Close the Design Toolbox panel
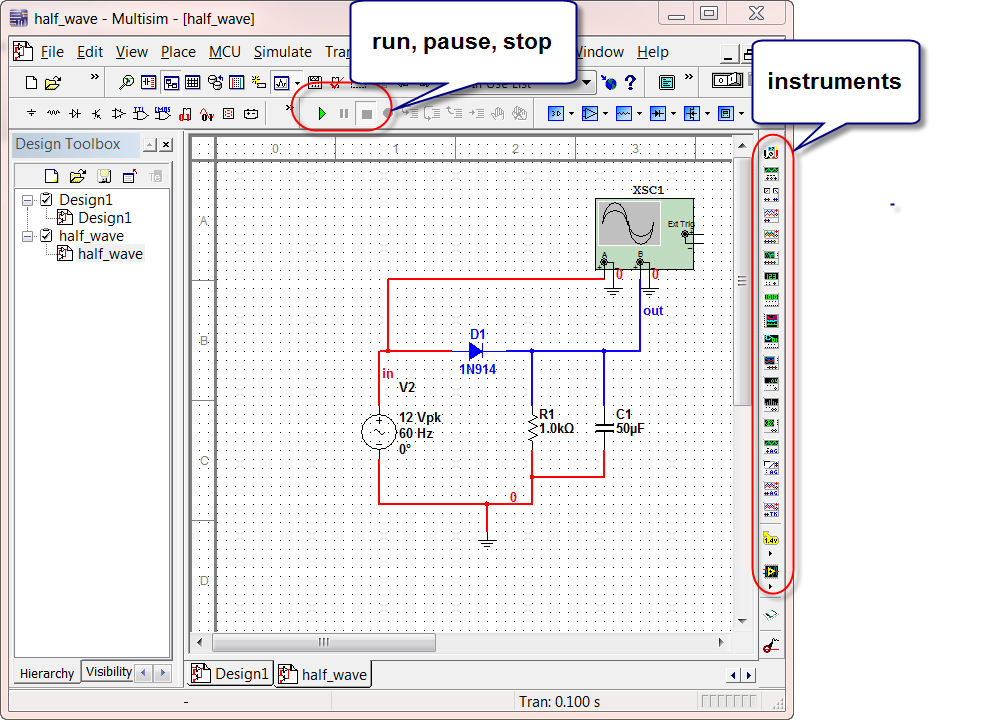 point(166,145)
